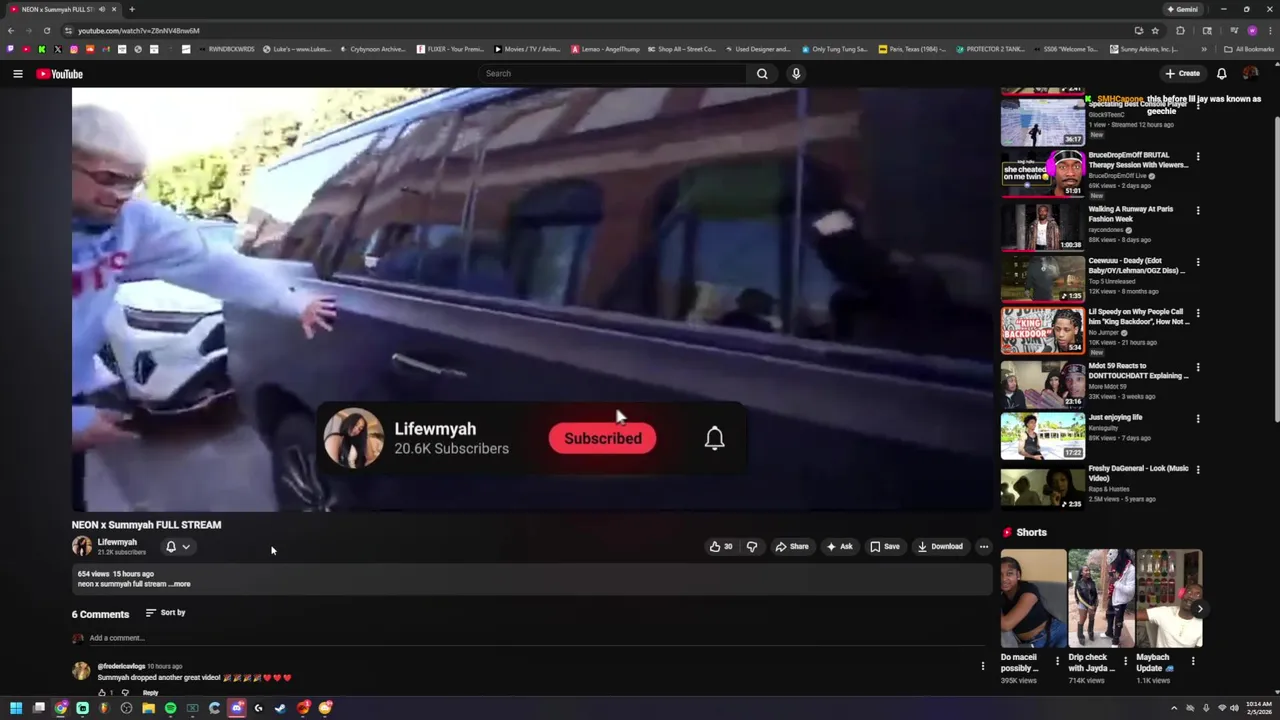Open the Create menu
The image size is (1280, 720).
tap(1182, 73)
